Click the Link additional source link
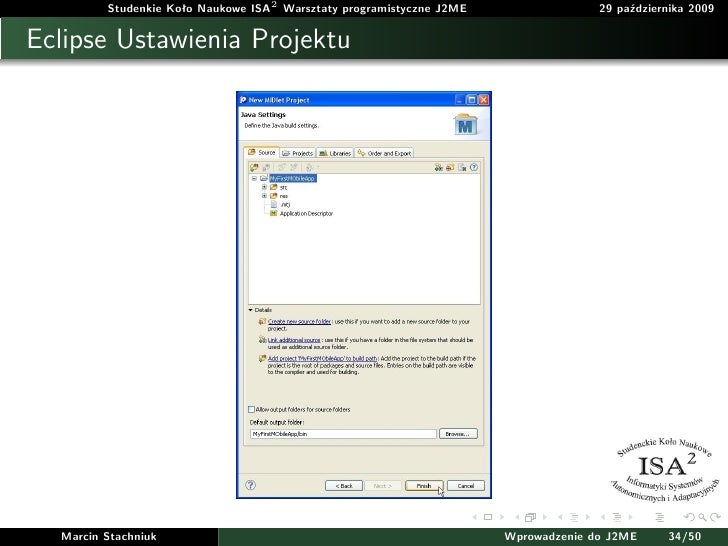 point(294,340)
